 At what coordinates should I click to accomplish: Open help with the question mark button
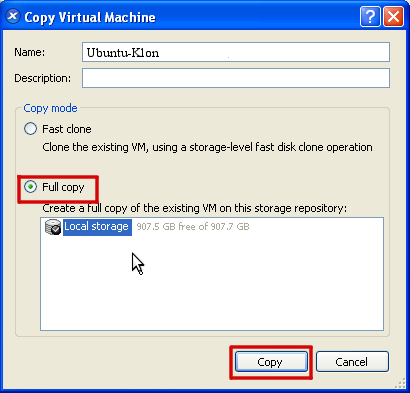point(370,16)
